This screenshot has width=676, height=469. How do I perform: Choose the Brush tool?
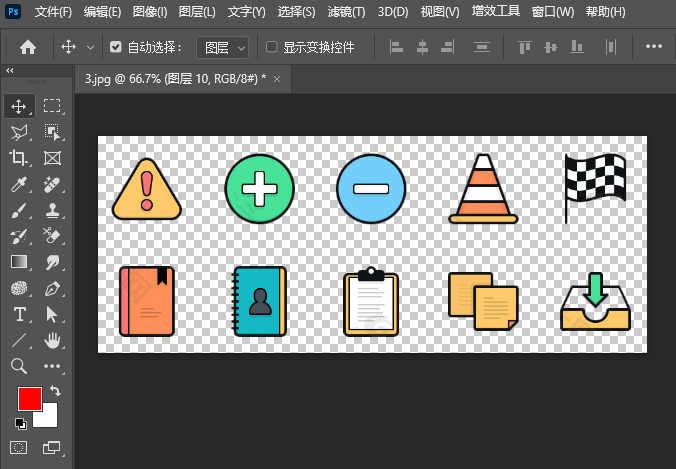[19, 210]
